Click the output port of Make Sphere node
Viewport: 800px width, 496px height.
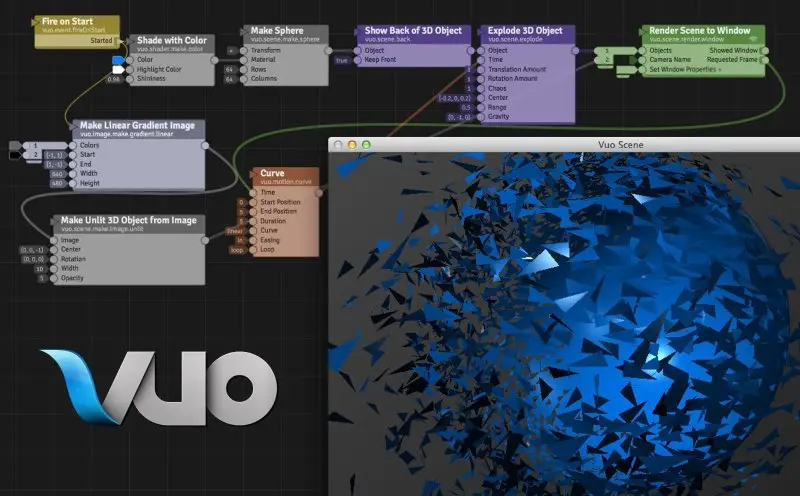pyautogui.click(x=328, y=51)
